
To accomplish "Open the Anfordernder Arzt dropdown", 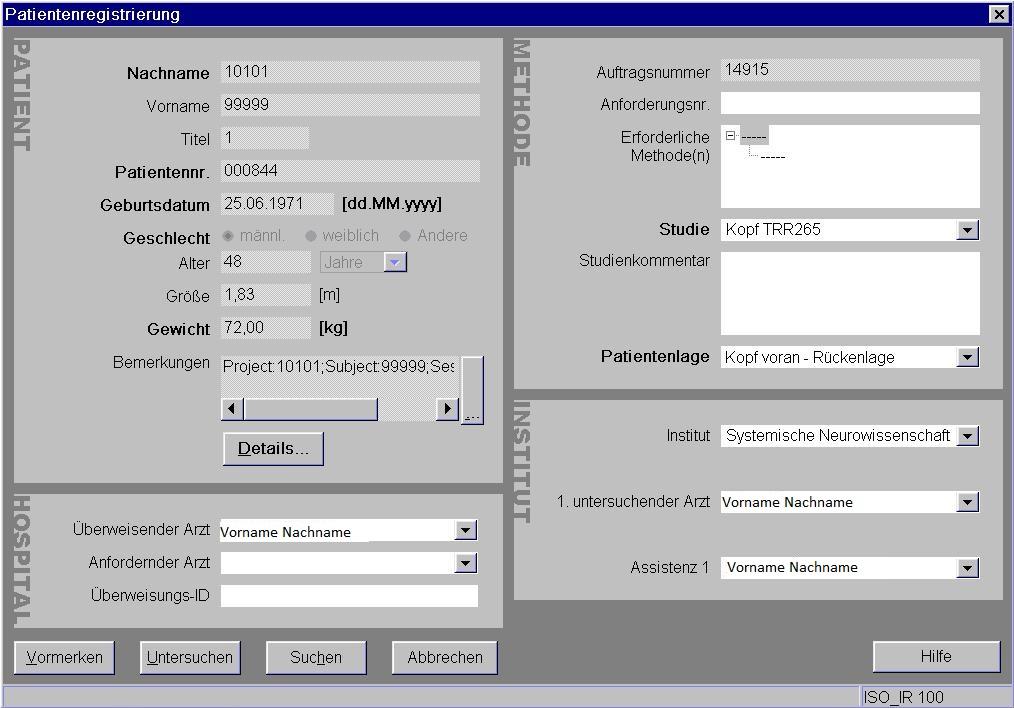I will tap(465, 563).
